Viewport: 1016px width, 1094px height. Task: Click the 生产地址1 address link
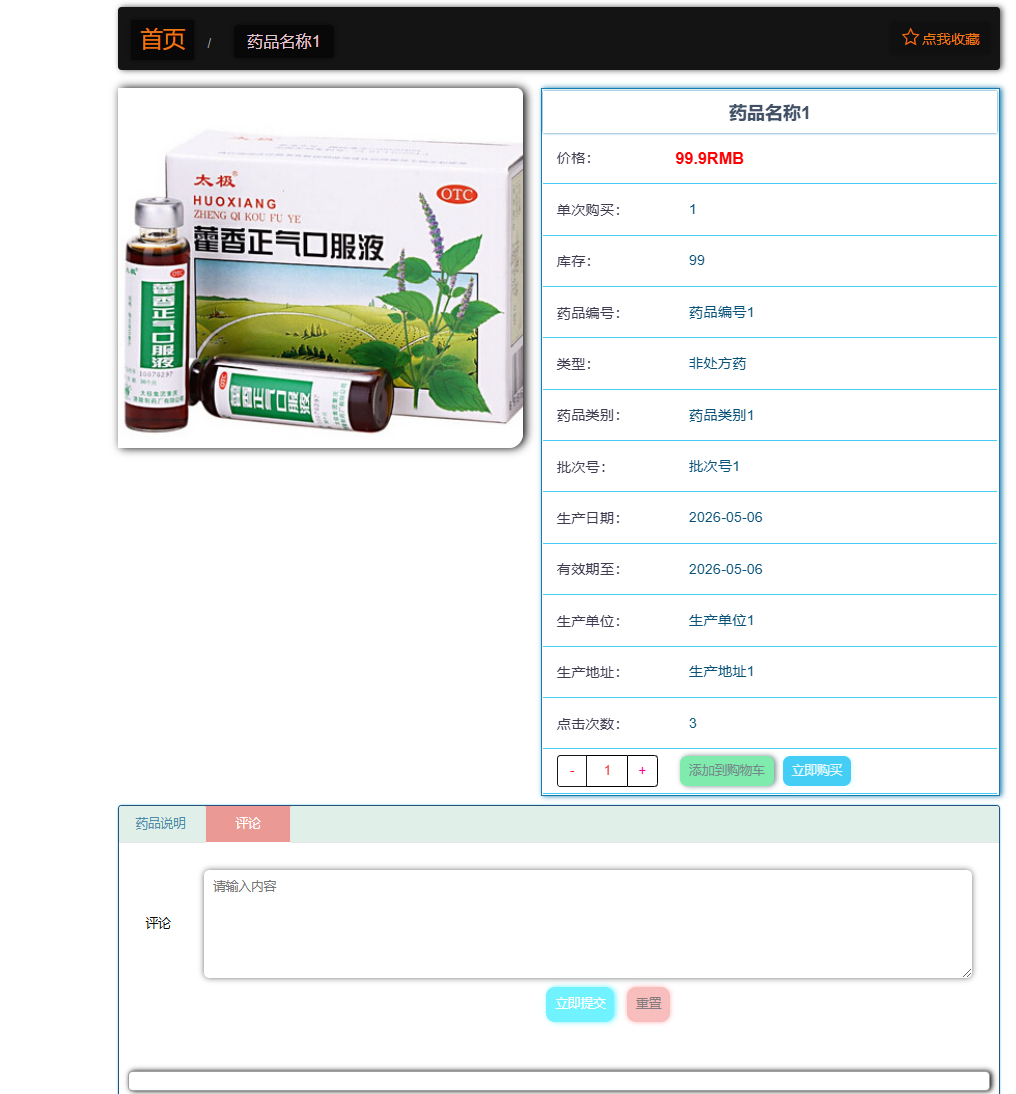tap(721, 671)
